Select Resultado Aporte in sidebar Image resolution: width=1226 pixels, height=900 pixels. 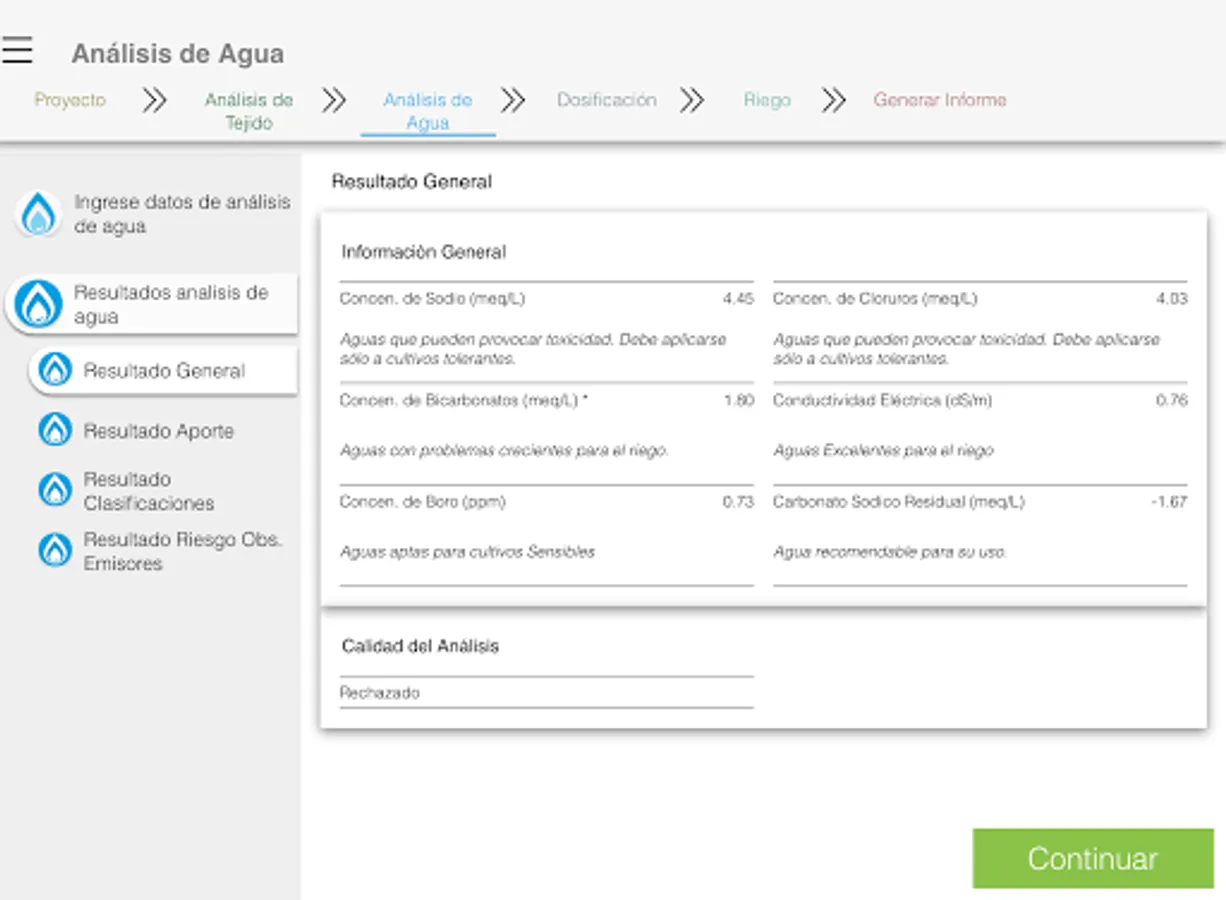159,431
